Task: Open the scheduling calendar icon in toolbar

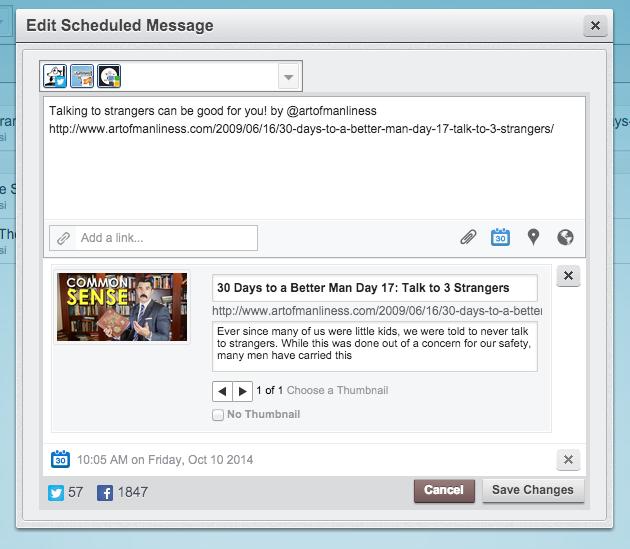Action: click(x=500, y=237)
